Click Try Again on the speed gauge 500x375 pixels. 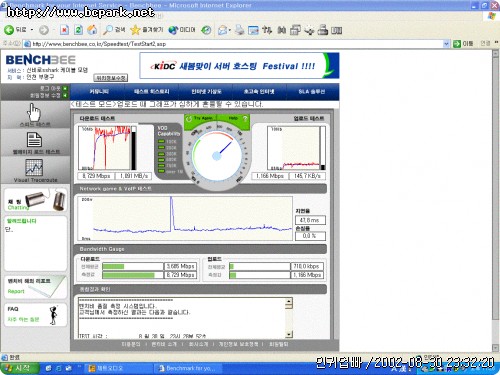click(x=200, y=118)
